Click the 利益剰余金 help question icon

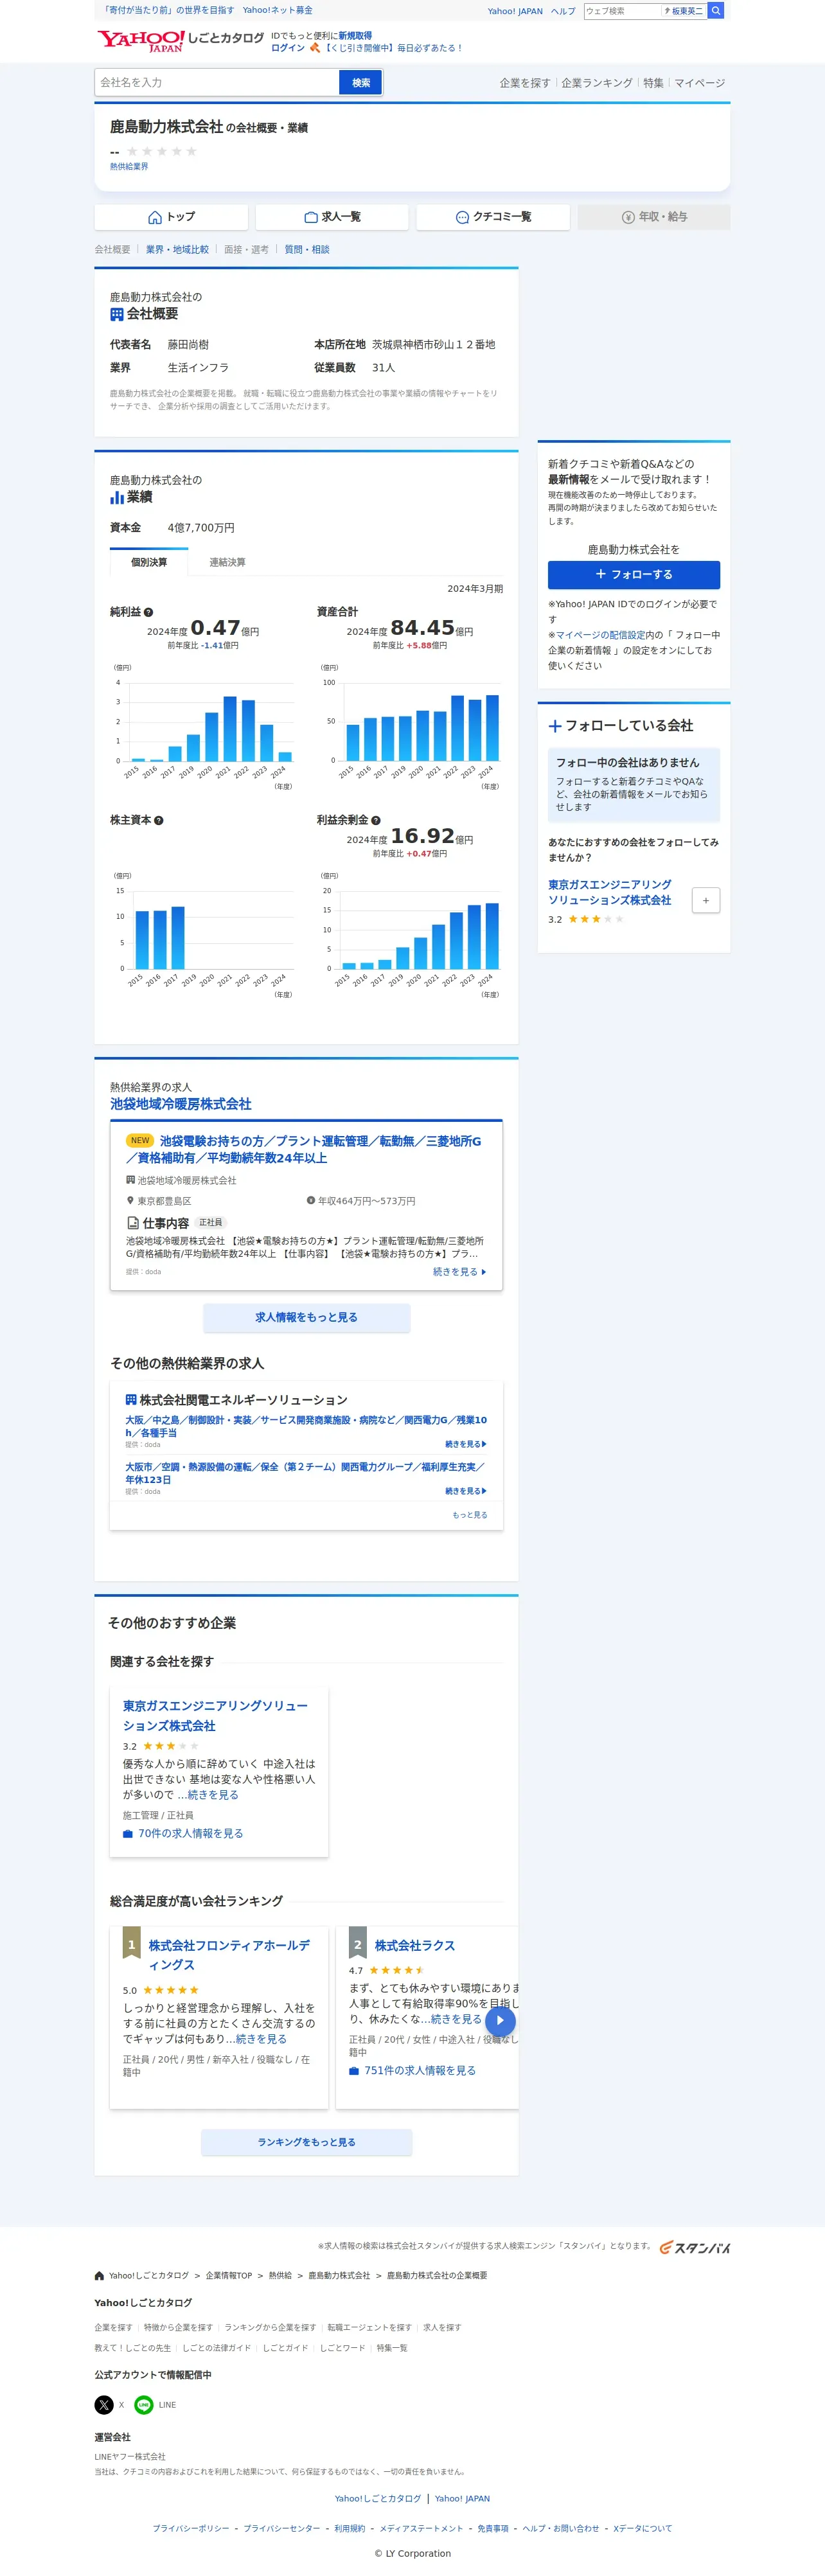376,820
